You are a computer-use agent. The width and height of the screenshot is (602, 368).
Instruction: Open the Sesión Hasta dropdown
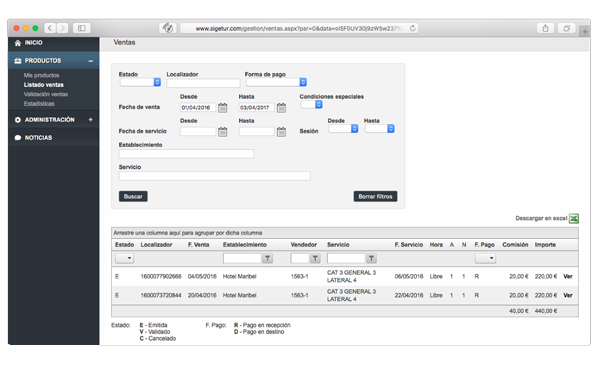pos(379,129)
